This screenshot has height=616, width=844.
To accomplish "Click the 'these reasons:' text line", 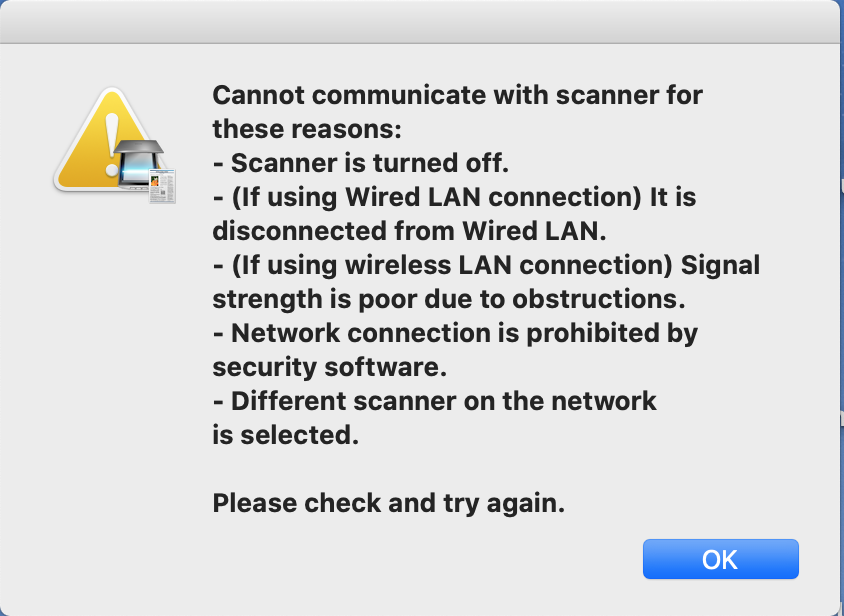I will [x=305, y=129].
